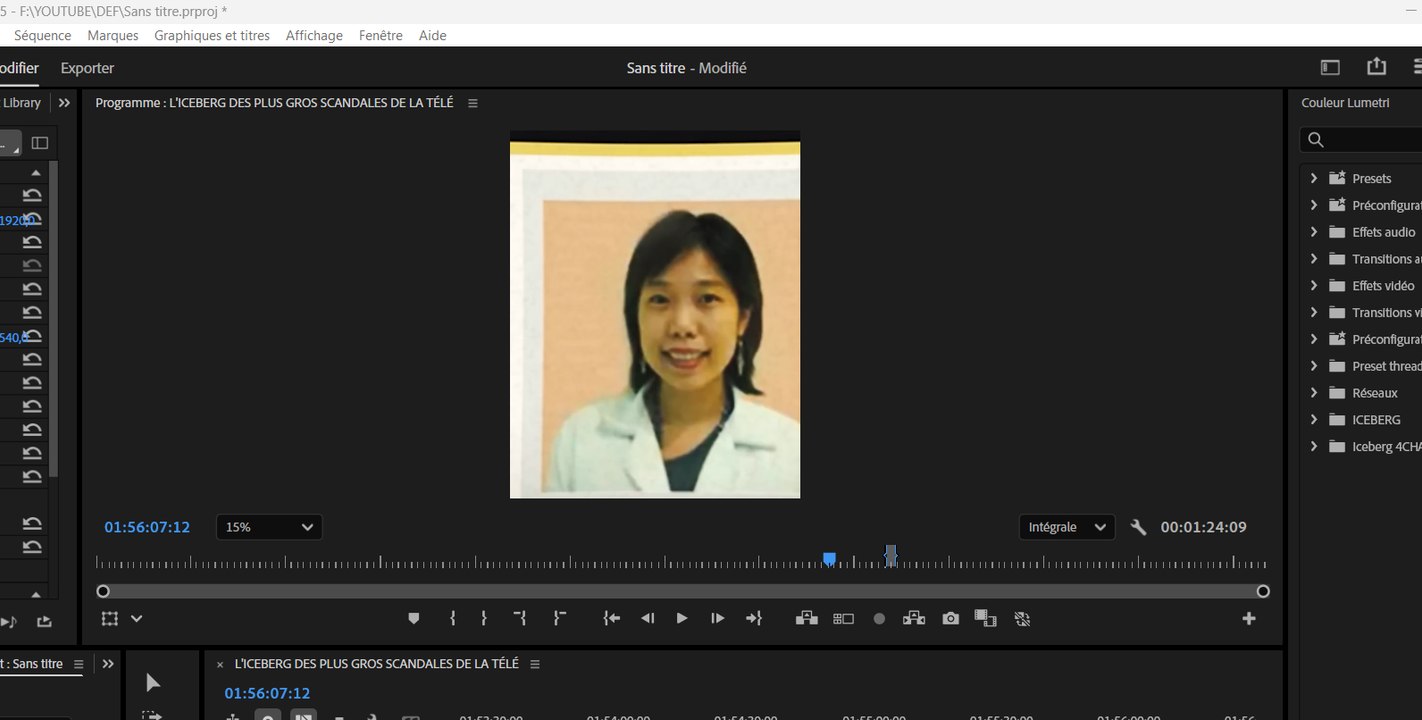This screenshot has height=720, width=1422.
Task: Open the Intégrale playback resolution dropdown
Action: coord(1066,527)
